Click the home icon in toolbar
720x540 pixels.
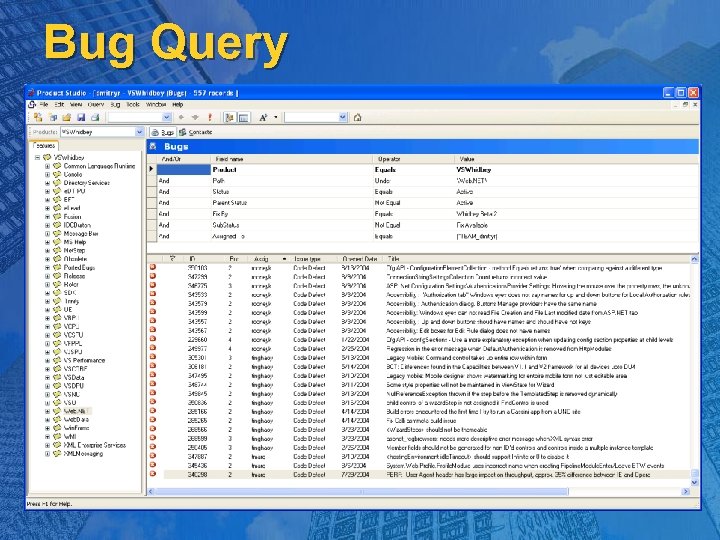click(357, 118)
